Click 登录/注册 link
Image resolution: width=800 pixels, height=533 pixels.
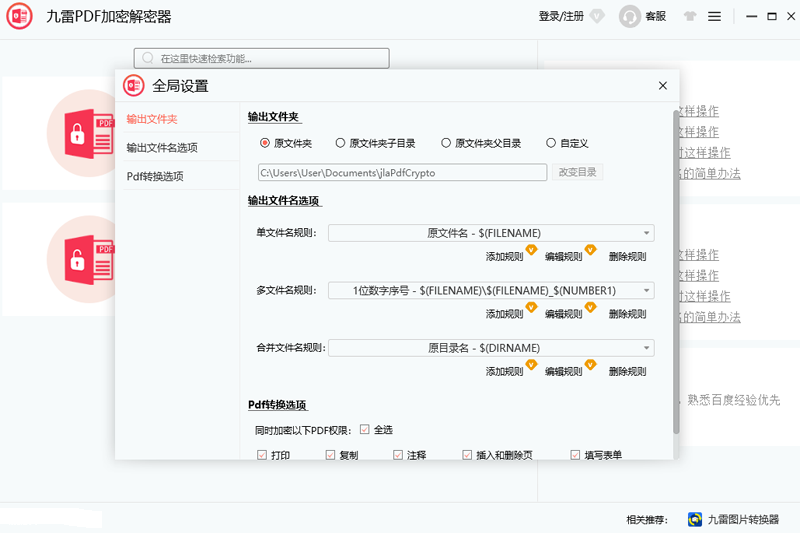coord(561,16)
